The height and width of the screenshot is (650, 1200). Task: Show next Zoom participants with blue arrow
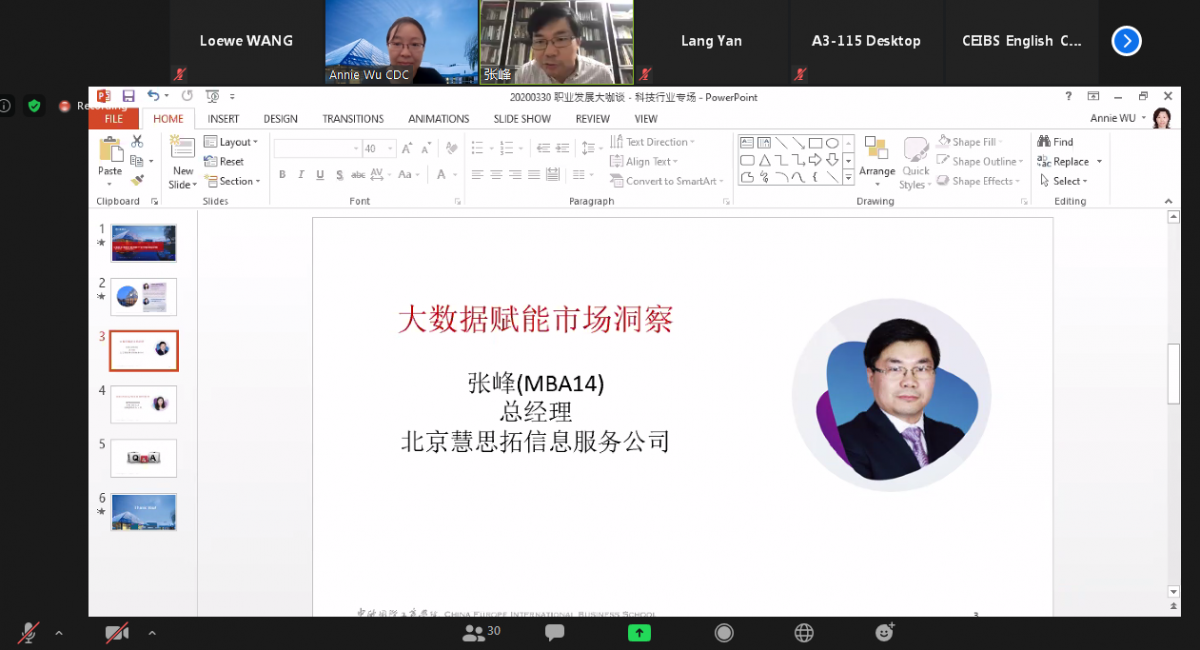tap(1126, 41)
